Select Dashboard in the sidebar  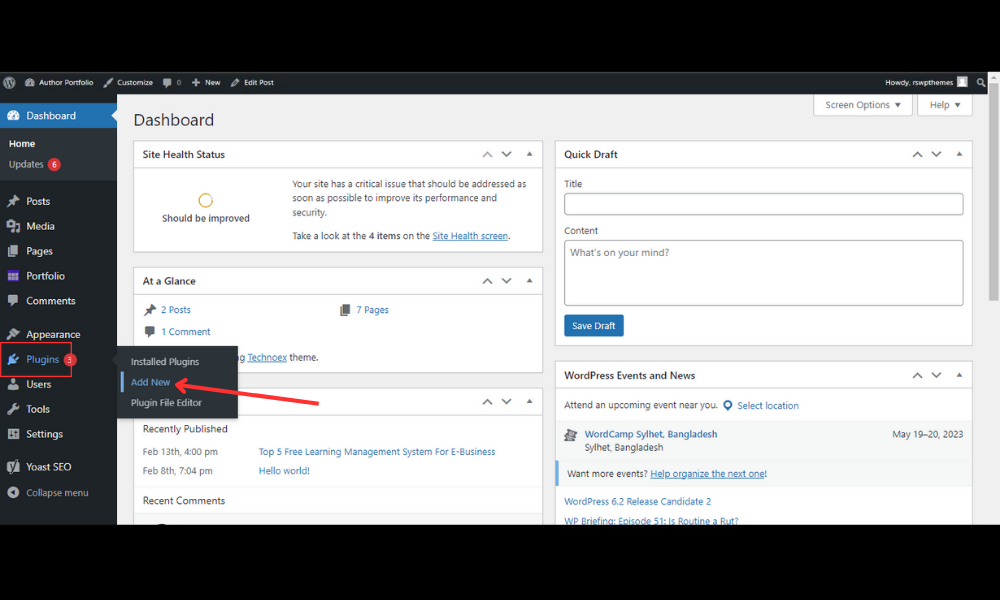coord(58,115)
